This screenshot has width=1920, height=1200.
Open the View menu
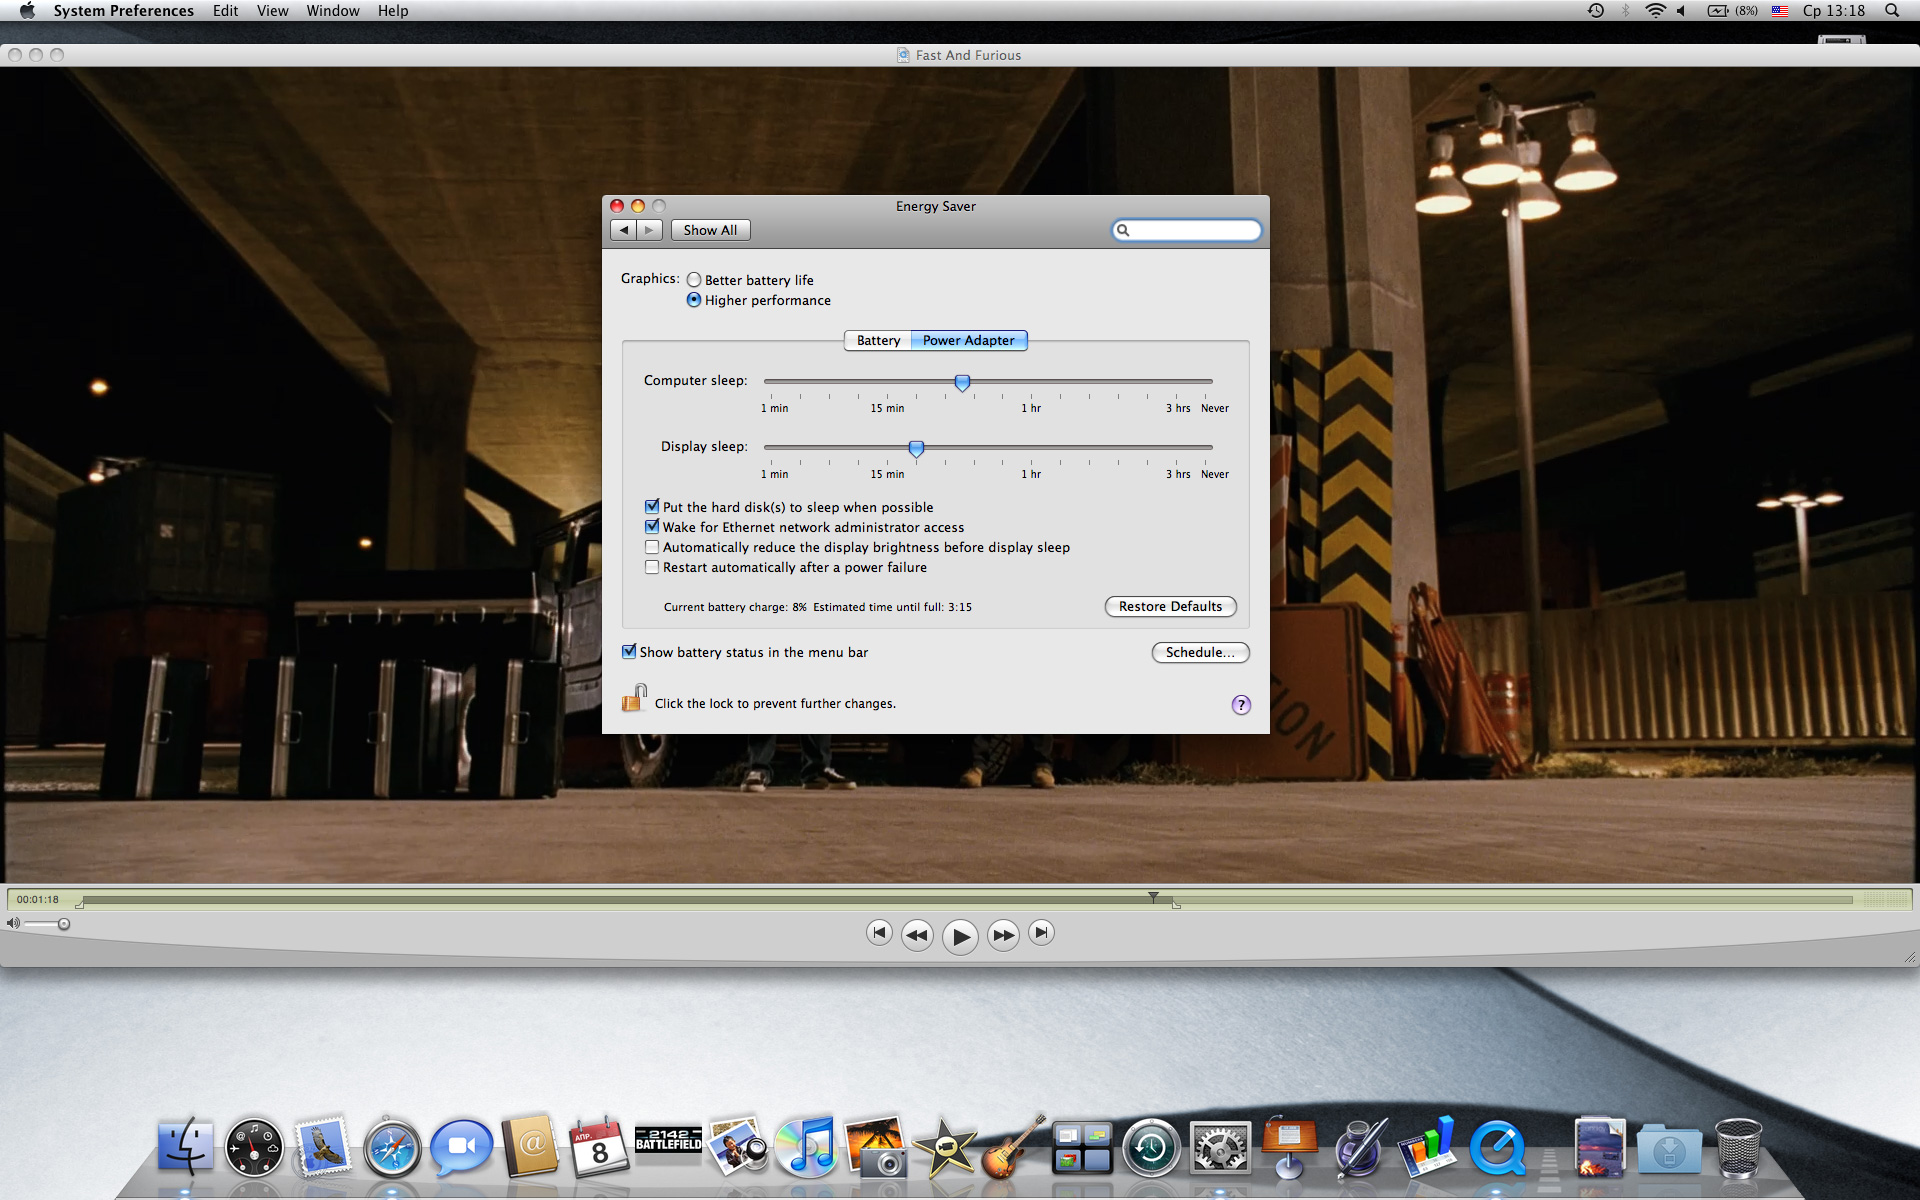pyautogui.click(x=272, y=10)
